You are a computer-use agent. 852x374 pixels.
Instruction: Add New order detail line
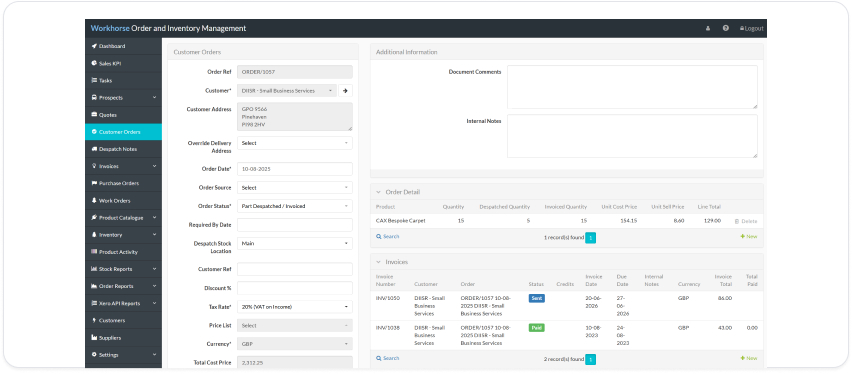749,236
